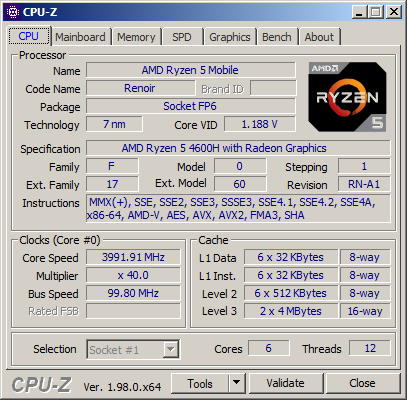Click the Stepping value 1
407x400 pixels.
click(364, 166)
